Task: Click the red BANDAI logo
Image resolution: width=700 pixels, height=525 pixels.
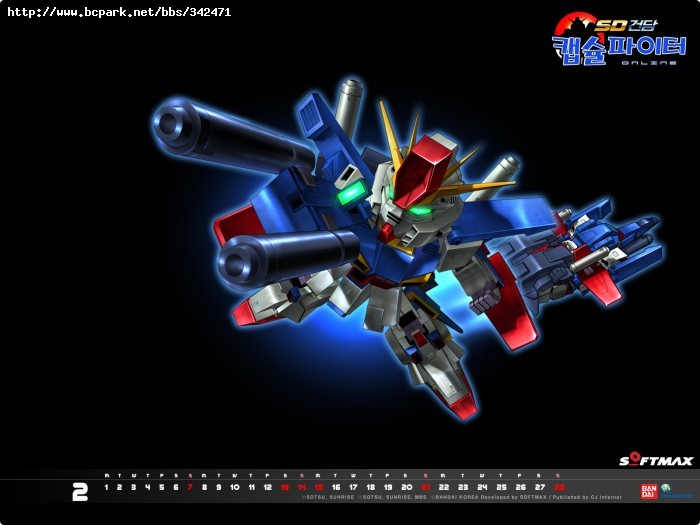Action: coord(649,492)
